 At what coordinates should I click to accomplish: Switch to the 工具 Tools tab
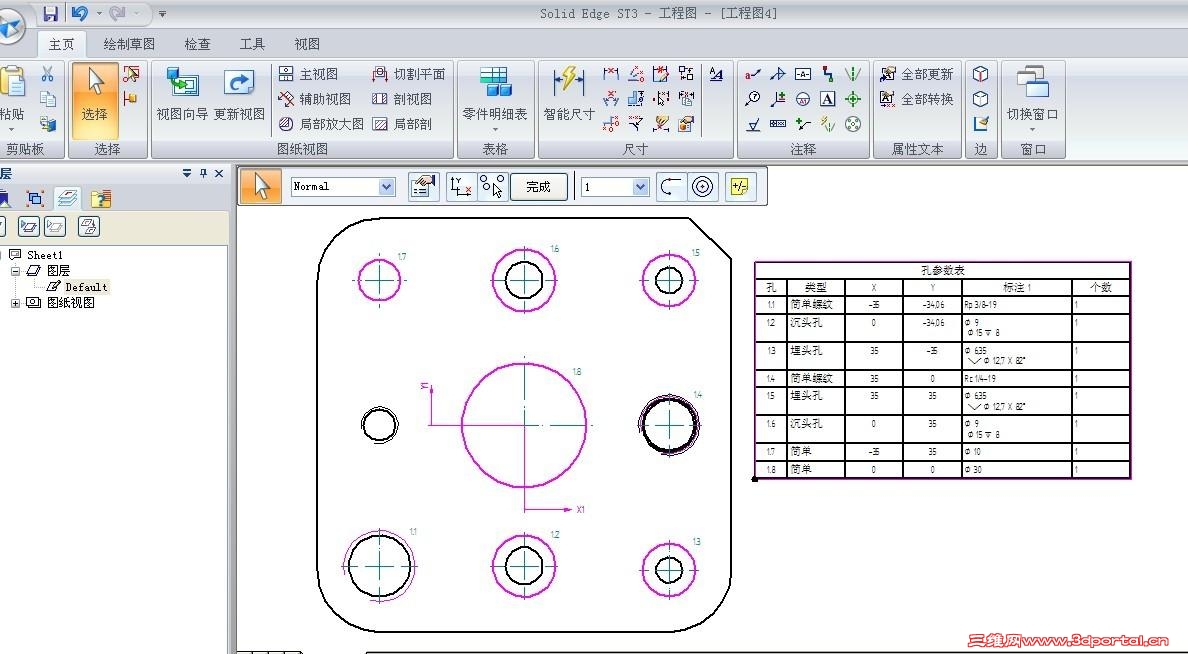252,44
